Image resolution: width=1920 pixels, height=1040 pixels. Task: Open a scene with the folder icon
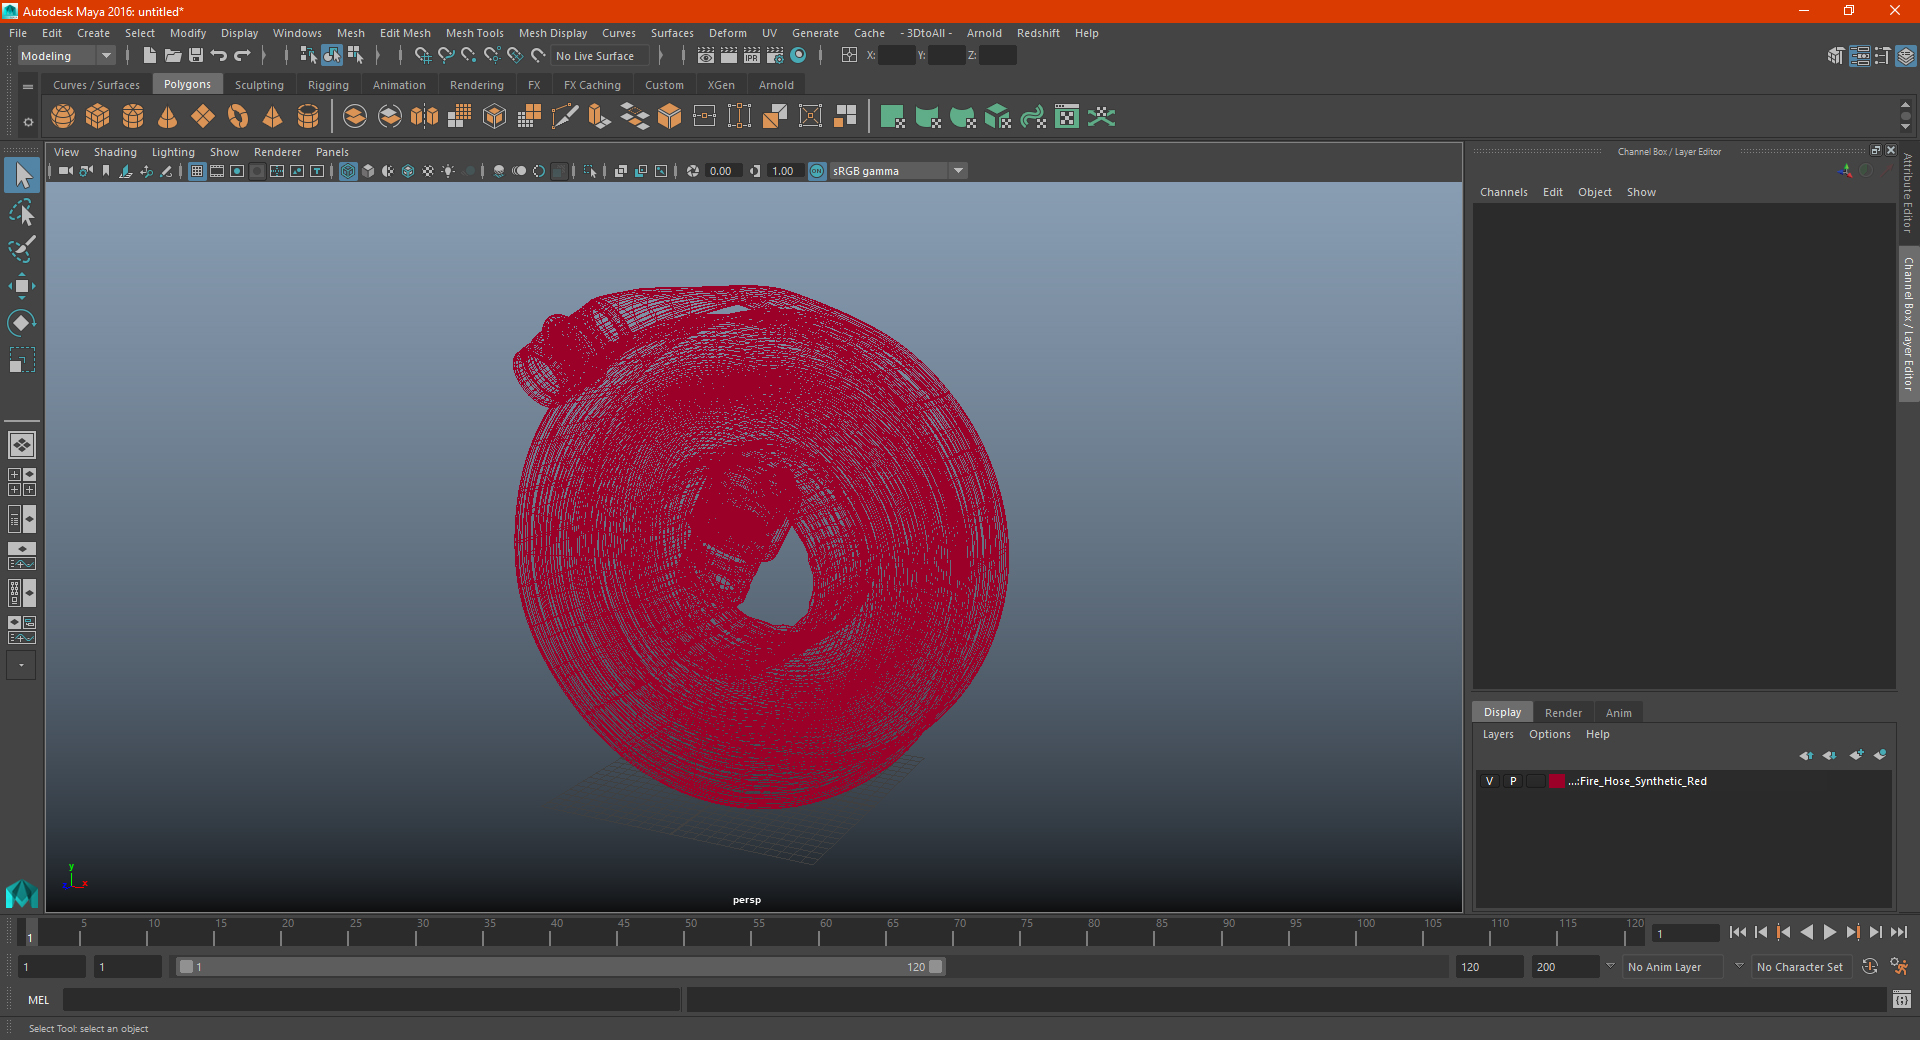[173, 56]
